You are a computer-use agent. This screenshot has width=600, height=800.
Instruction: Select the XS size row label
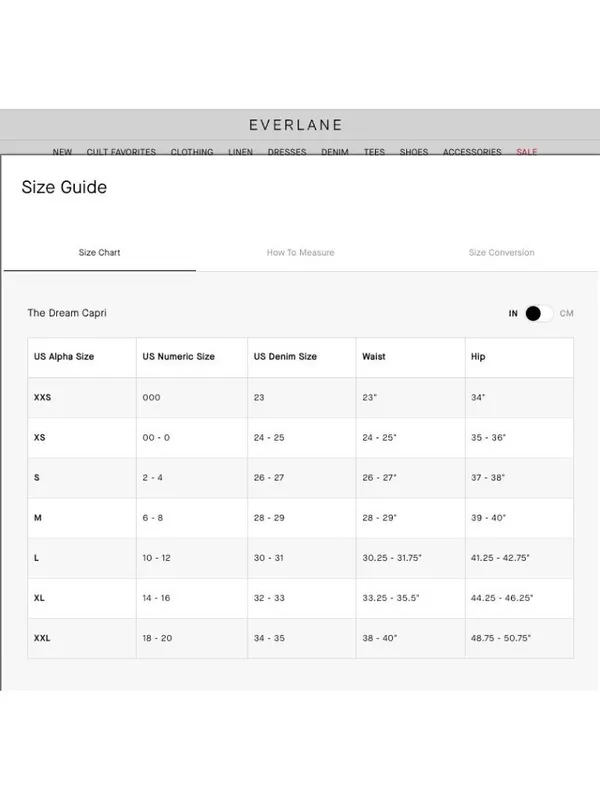pyautogui.click(x=39, y=438)
